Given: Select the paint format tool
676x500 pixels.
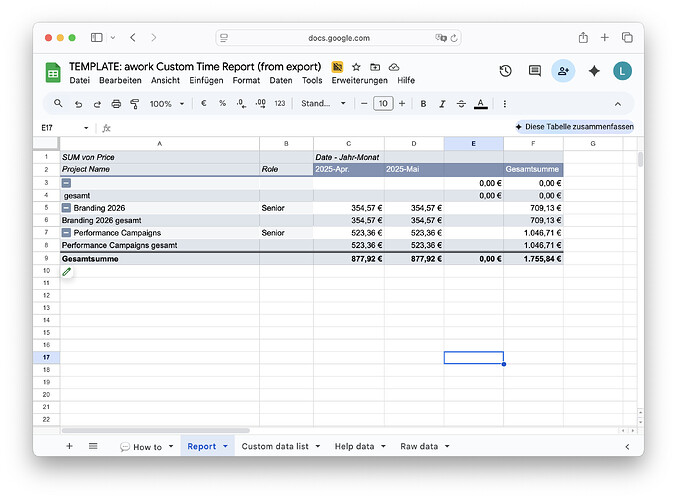Looking at the screenshot, I should pos(135,104).
